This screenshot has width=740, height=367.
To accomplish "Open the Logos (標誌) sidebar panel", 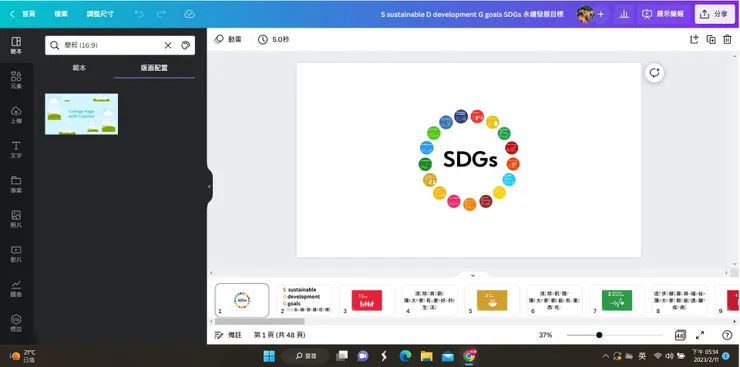I will point(16,323).
